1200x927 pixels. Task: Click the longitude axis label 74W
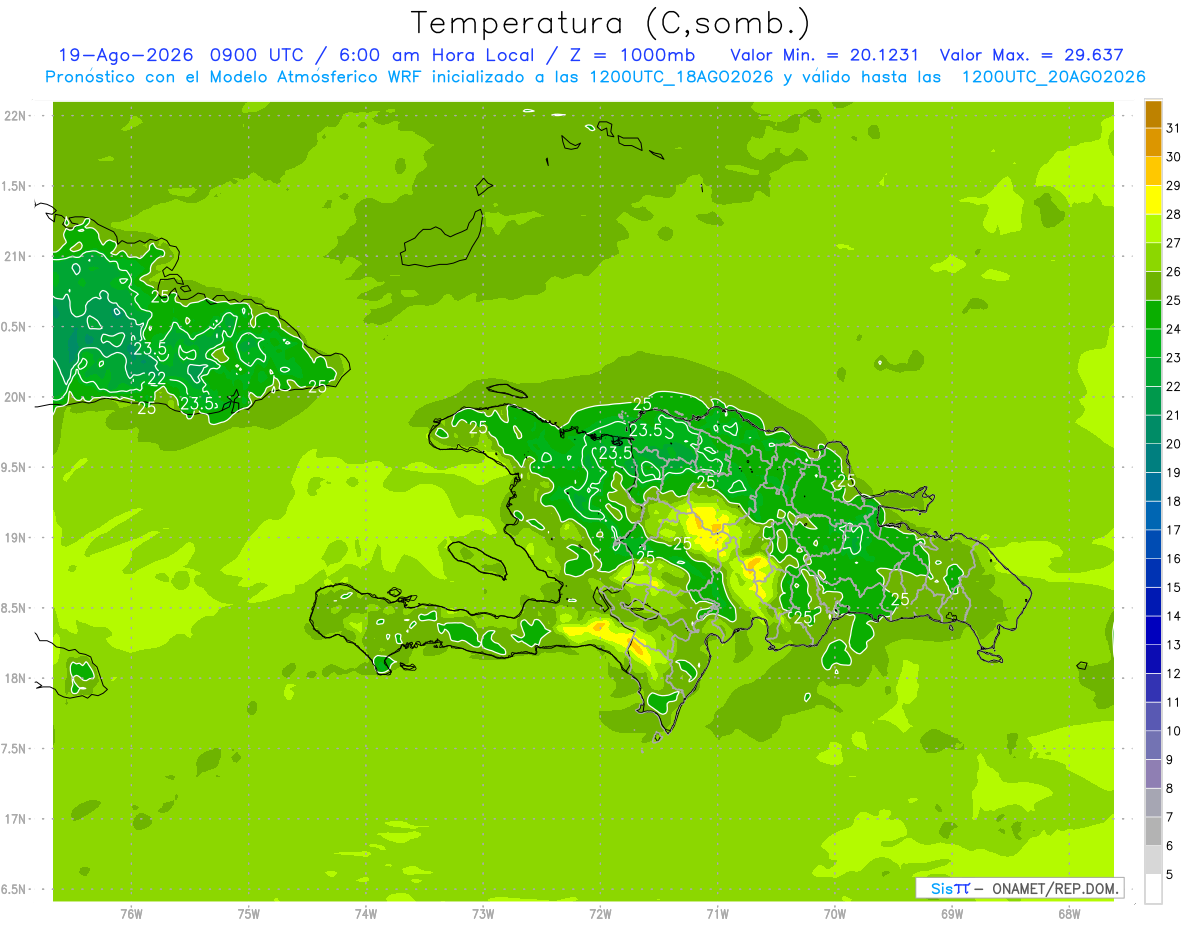[x=366, y=913]
